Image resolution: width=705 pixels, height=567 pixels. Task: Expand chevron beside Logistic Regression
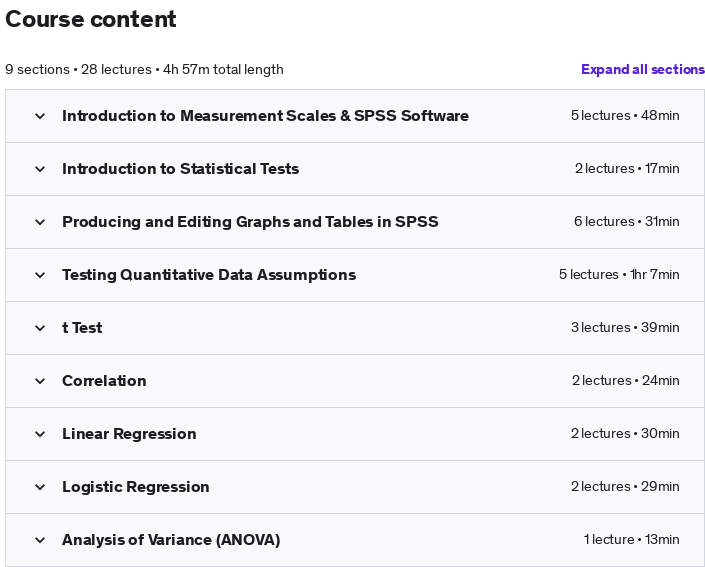pyautogui.click(x=40, y=487)
